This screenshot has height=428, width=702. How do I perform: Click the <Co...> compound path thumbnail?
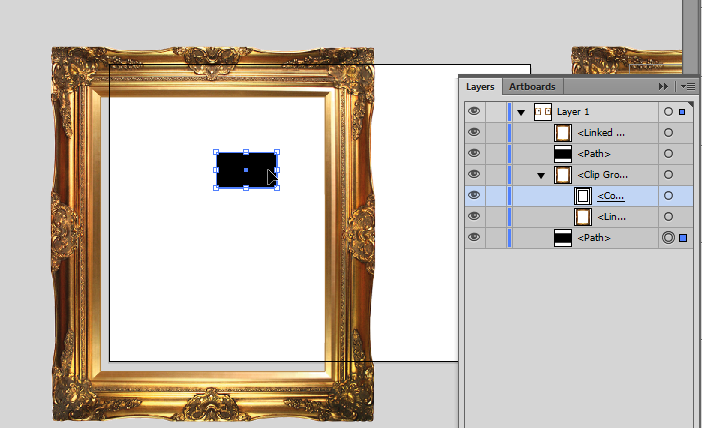(583, 196)
